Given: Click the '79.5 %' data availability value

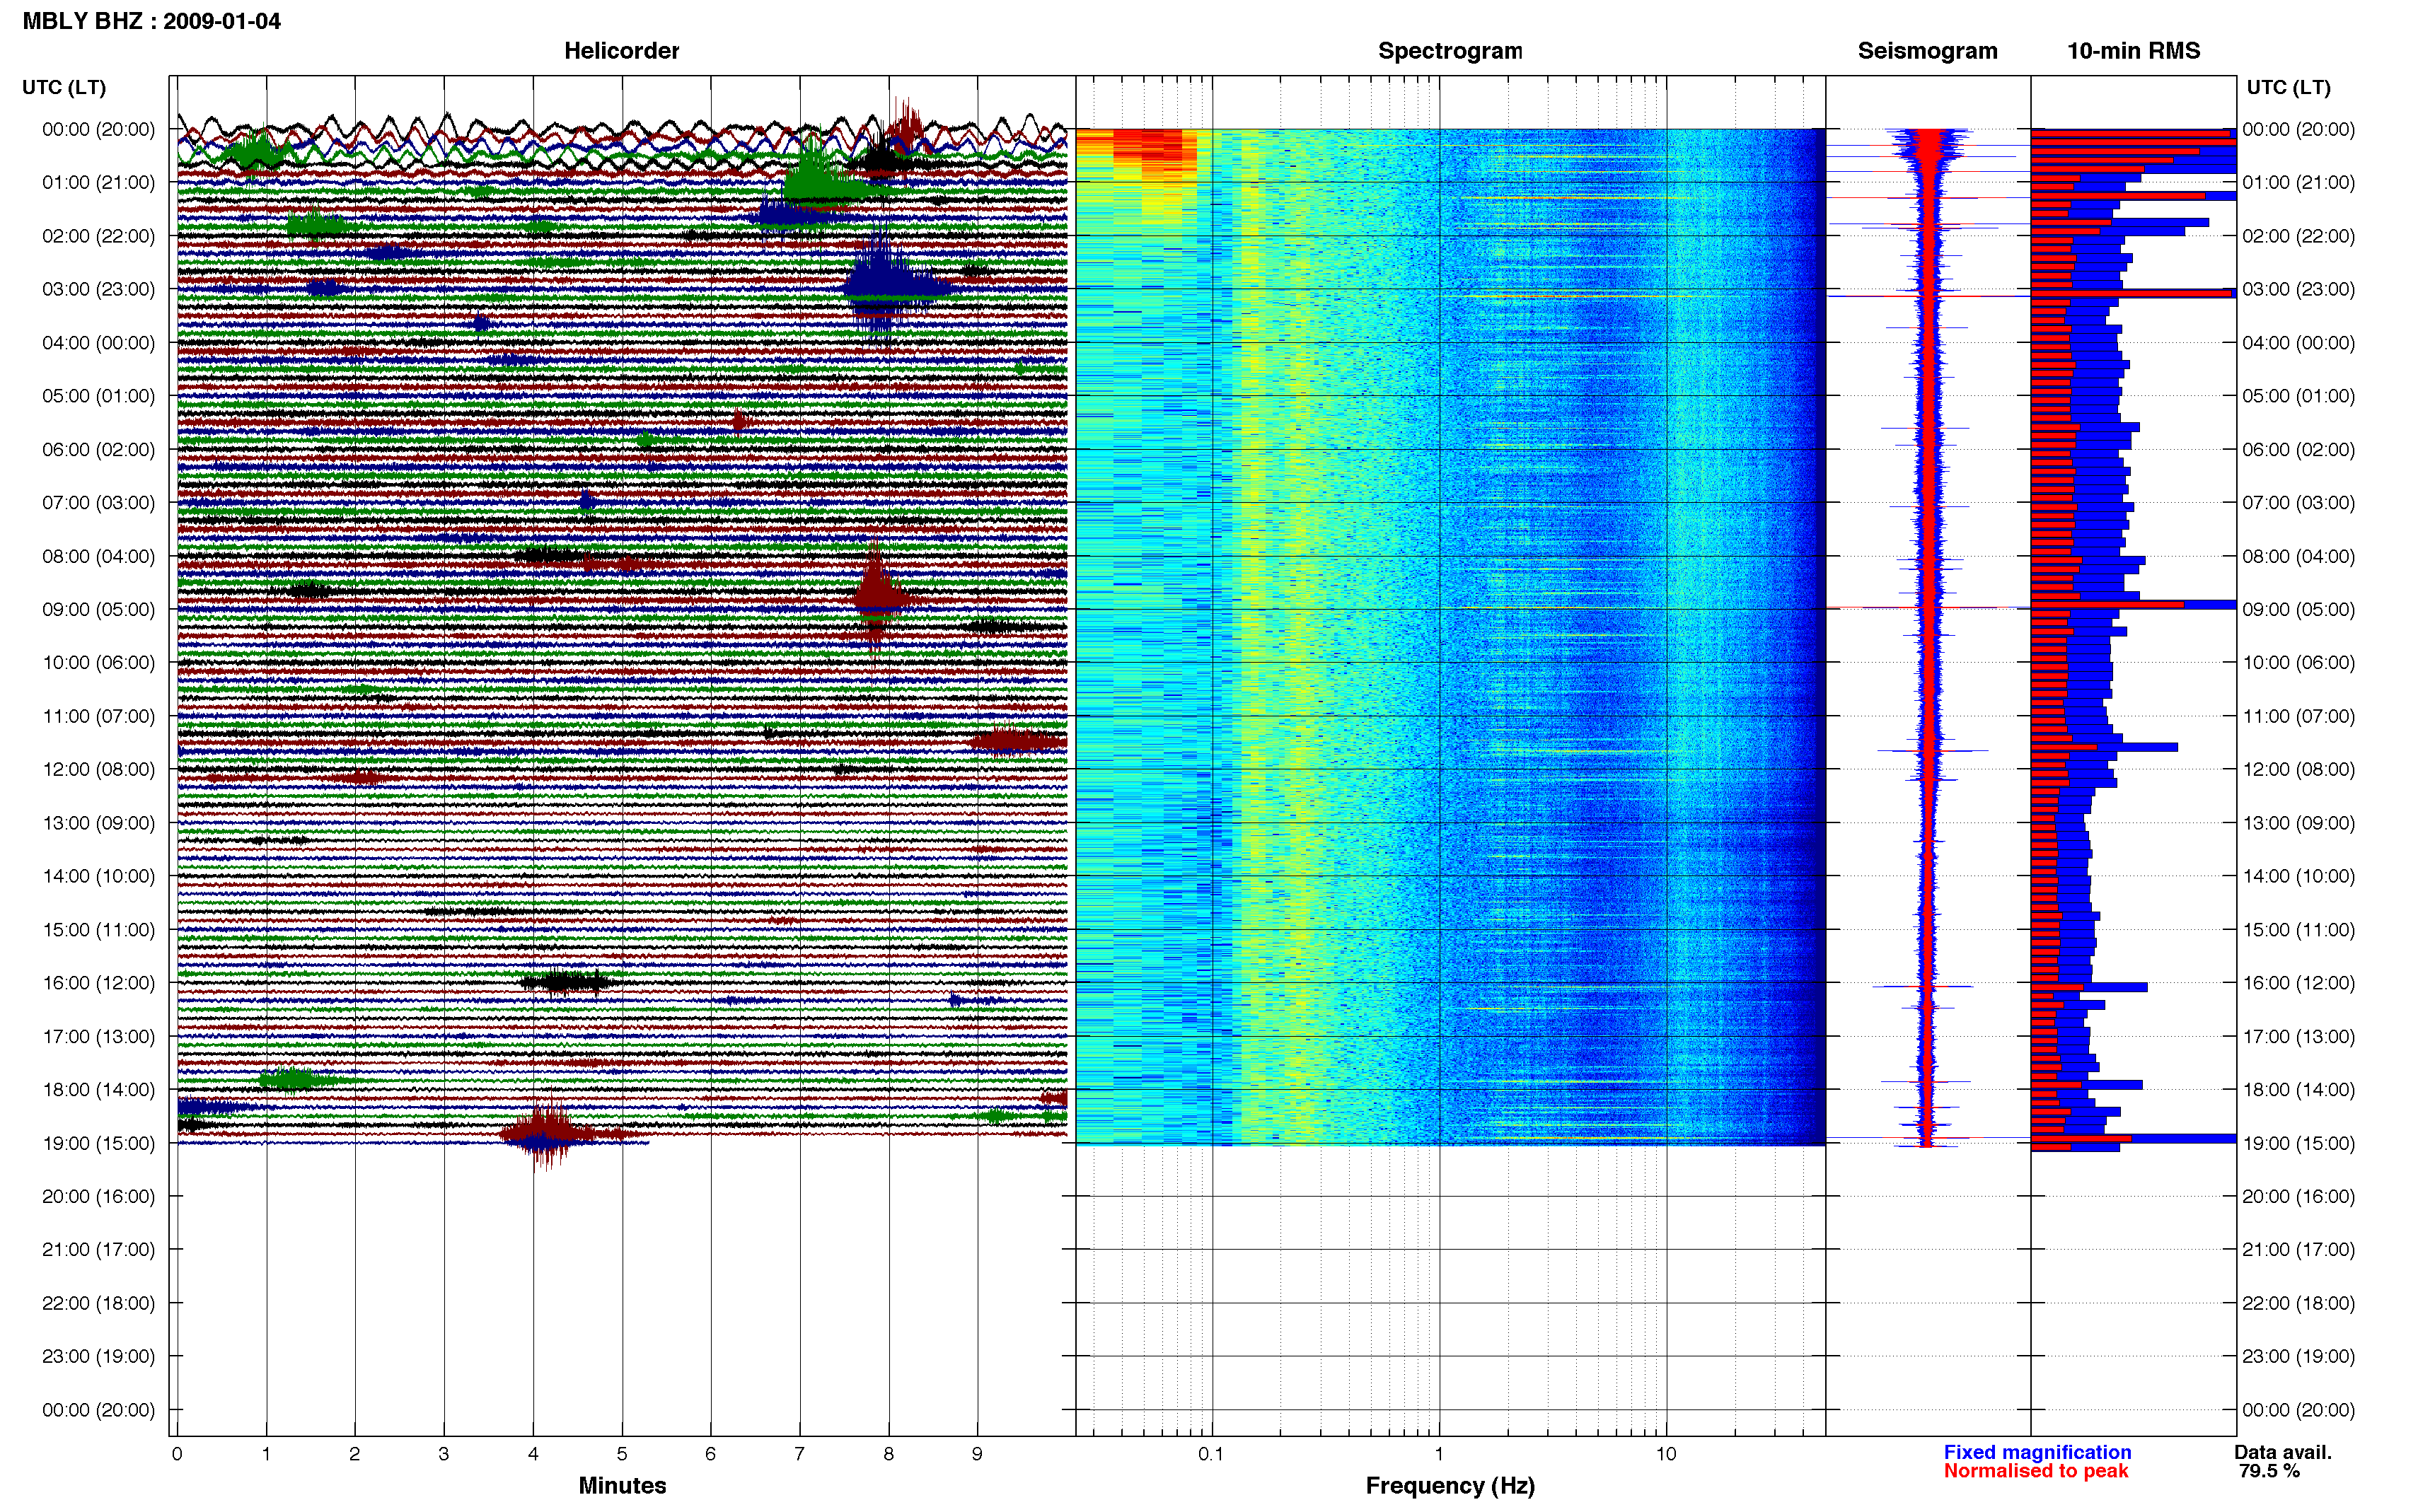Looking at the screenshot, I should pos(2269,1471).
